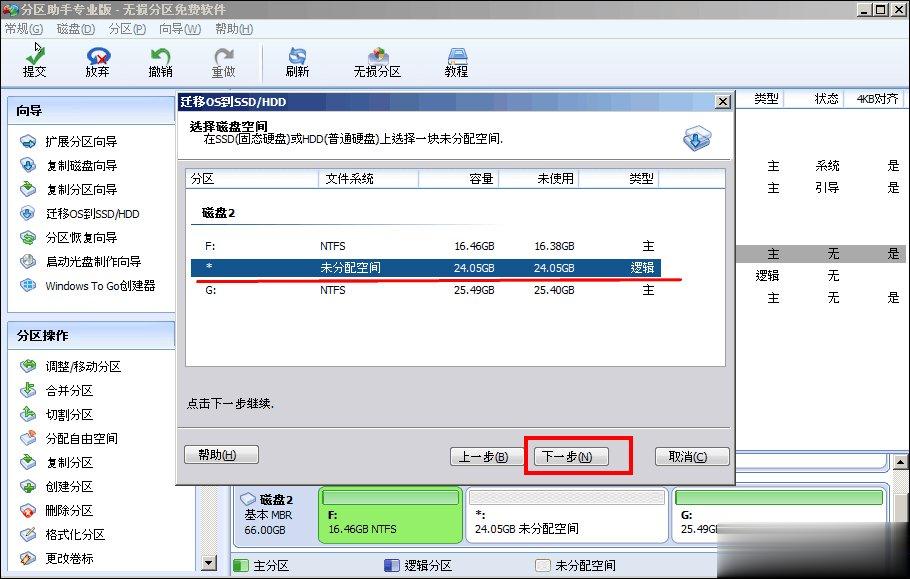Screen dimensions: 910x579
Task: Click the disk map scrollbar up arrow
Action: [x=901, y=462]
